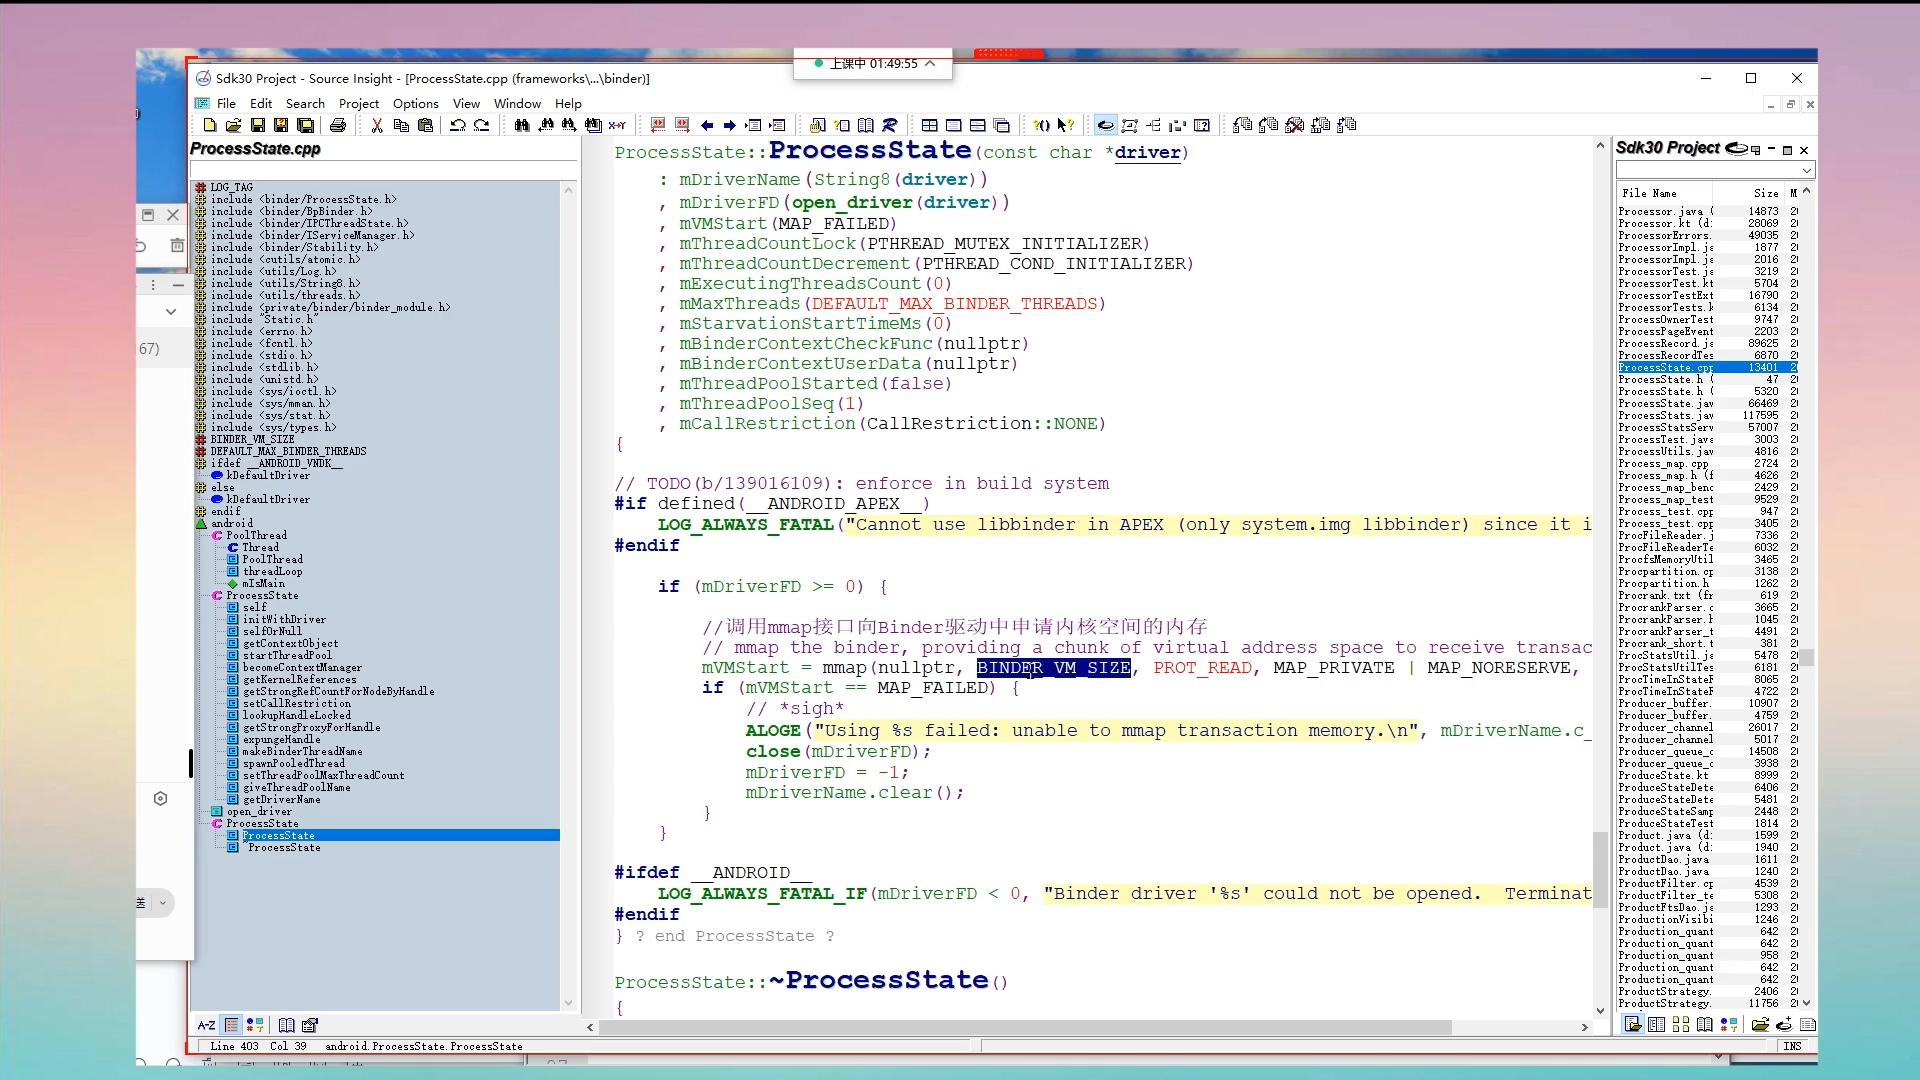Open the project file filter dropdown

click(1806, 171)
